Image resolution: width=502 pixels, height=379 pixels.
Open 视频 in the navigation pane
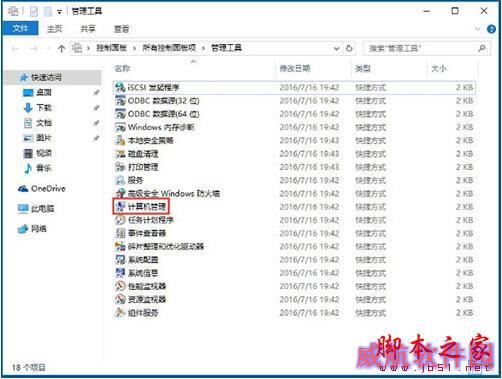tap(43, 153)
